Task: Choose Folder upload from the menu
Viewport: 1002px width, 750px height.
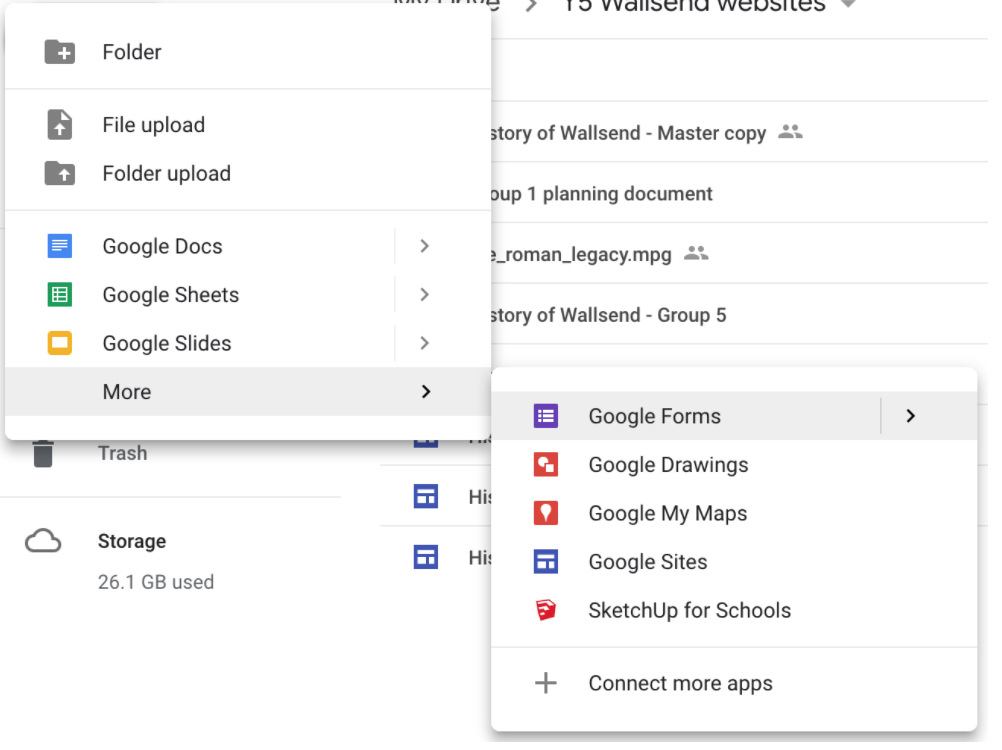Action: click(x=250, y=175)
